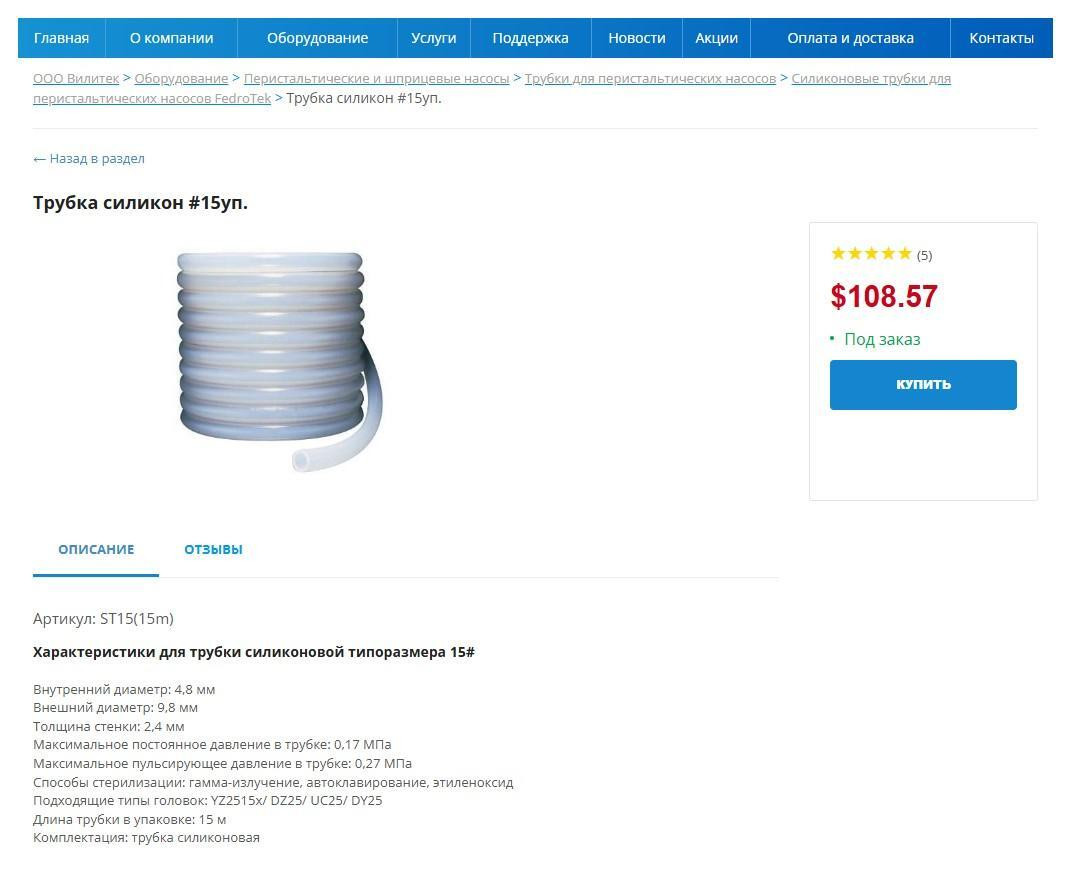The width and height of the screenshot is (1071, 887).
Task: Go to Оборудование in navigation bar
Action: coord(318,38)
